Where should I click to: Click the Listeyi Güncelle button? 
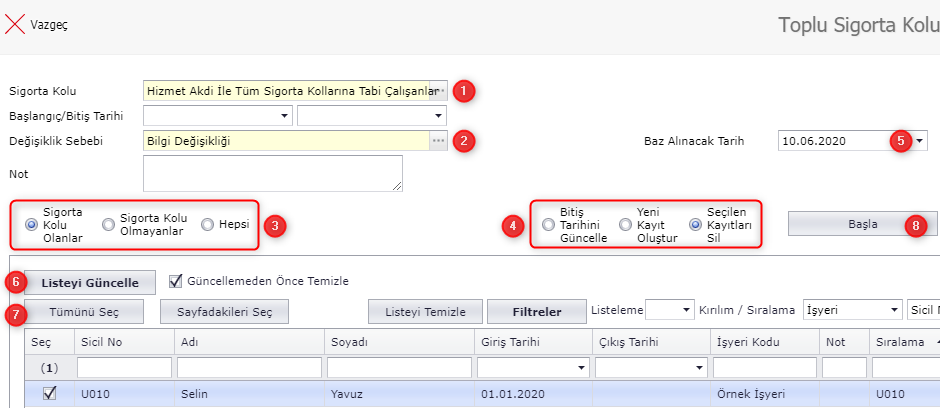tap(90, 282)
